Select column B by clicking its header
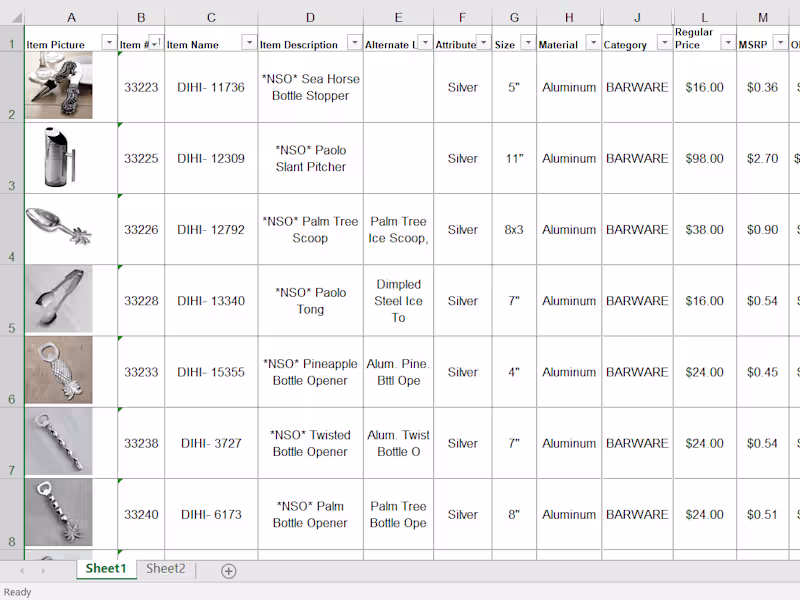The width and height of the screenshot is (800, 600). tap(141, 16)
